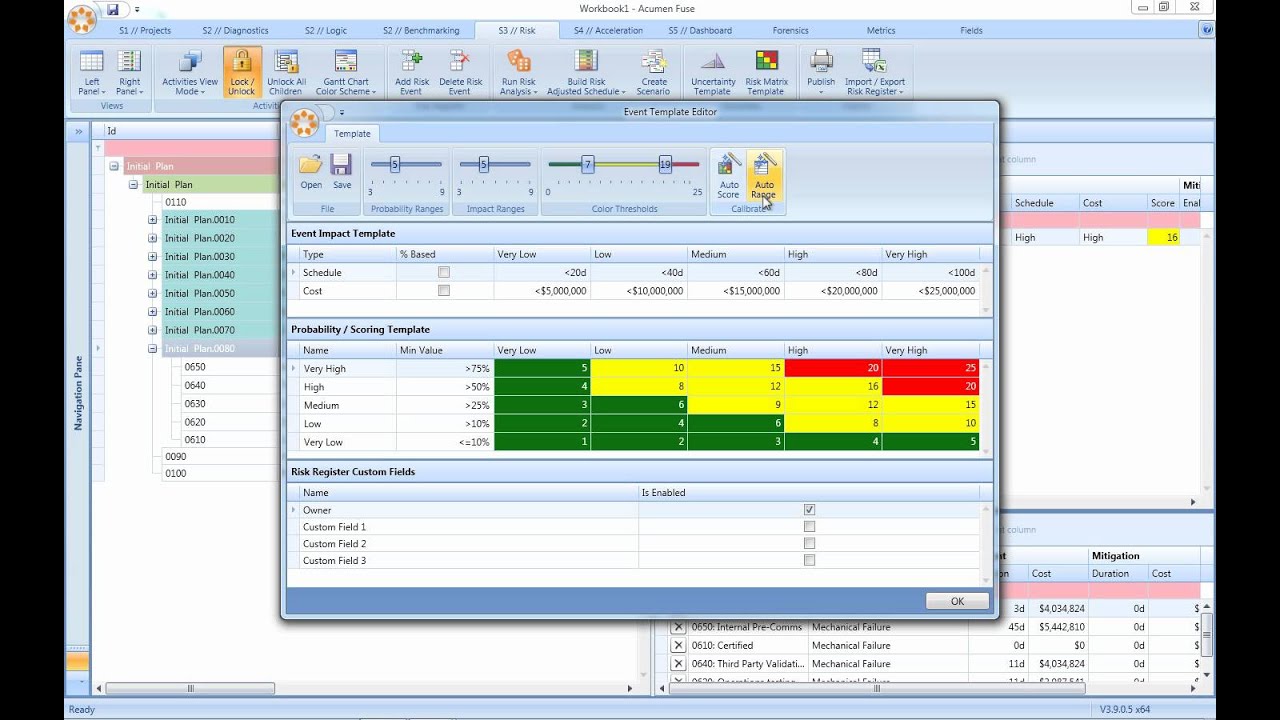Open the Right Panel menu

pyautogui.click(x=129, y=72)
